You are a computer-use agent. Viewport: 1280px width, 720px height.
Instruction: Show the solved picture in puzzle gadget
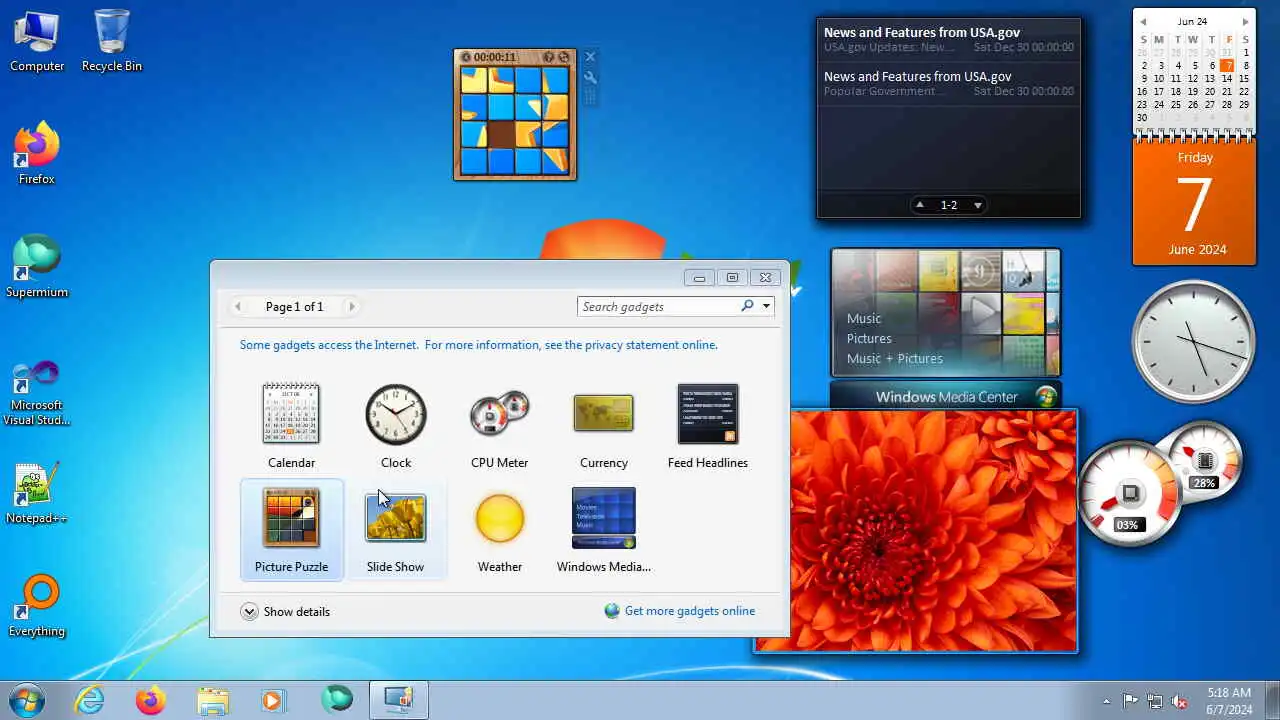pos(548,57)
